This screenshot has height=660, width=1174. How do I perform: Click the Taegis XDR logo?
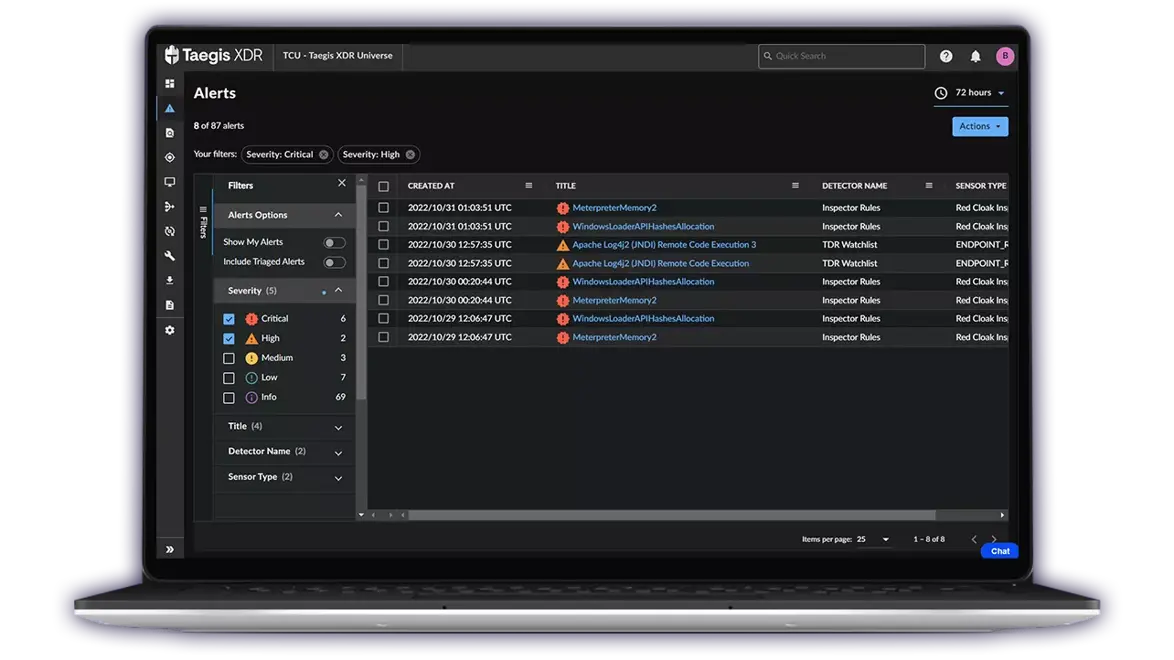click(x=214, y=55)
